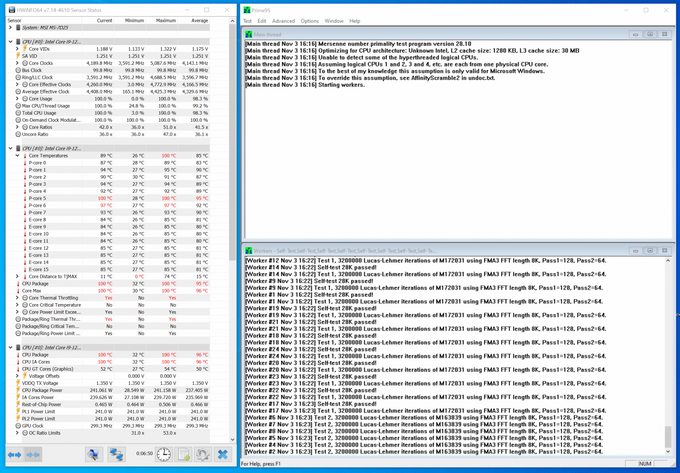The width and height of the screenshot is (680, 473).
Task: Click the Average column header
Action: [199, 19]
